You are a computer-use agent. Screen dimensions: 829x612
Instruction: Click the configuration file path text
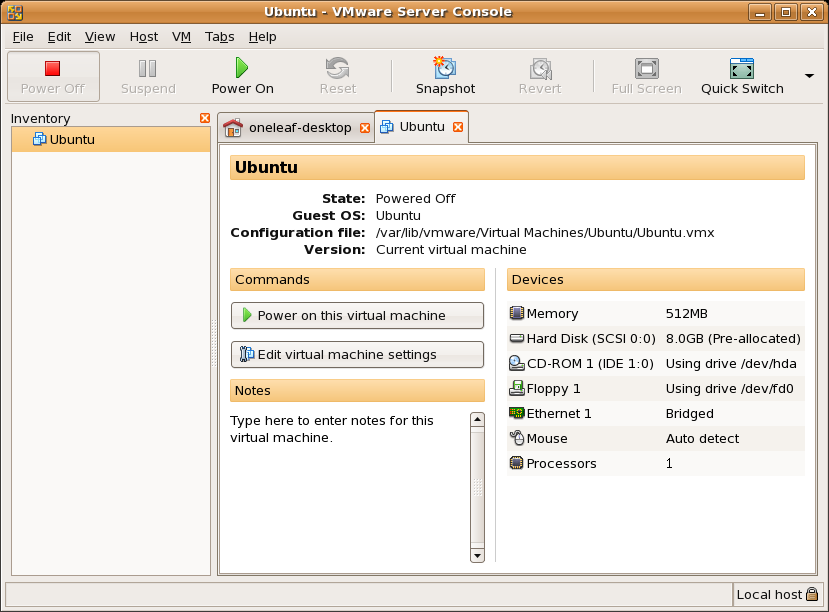(545, 233)
